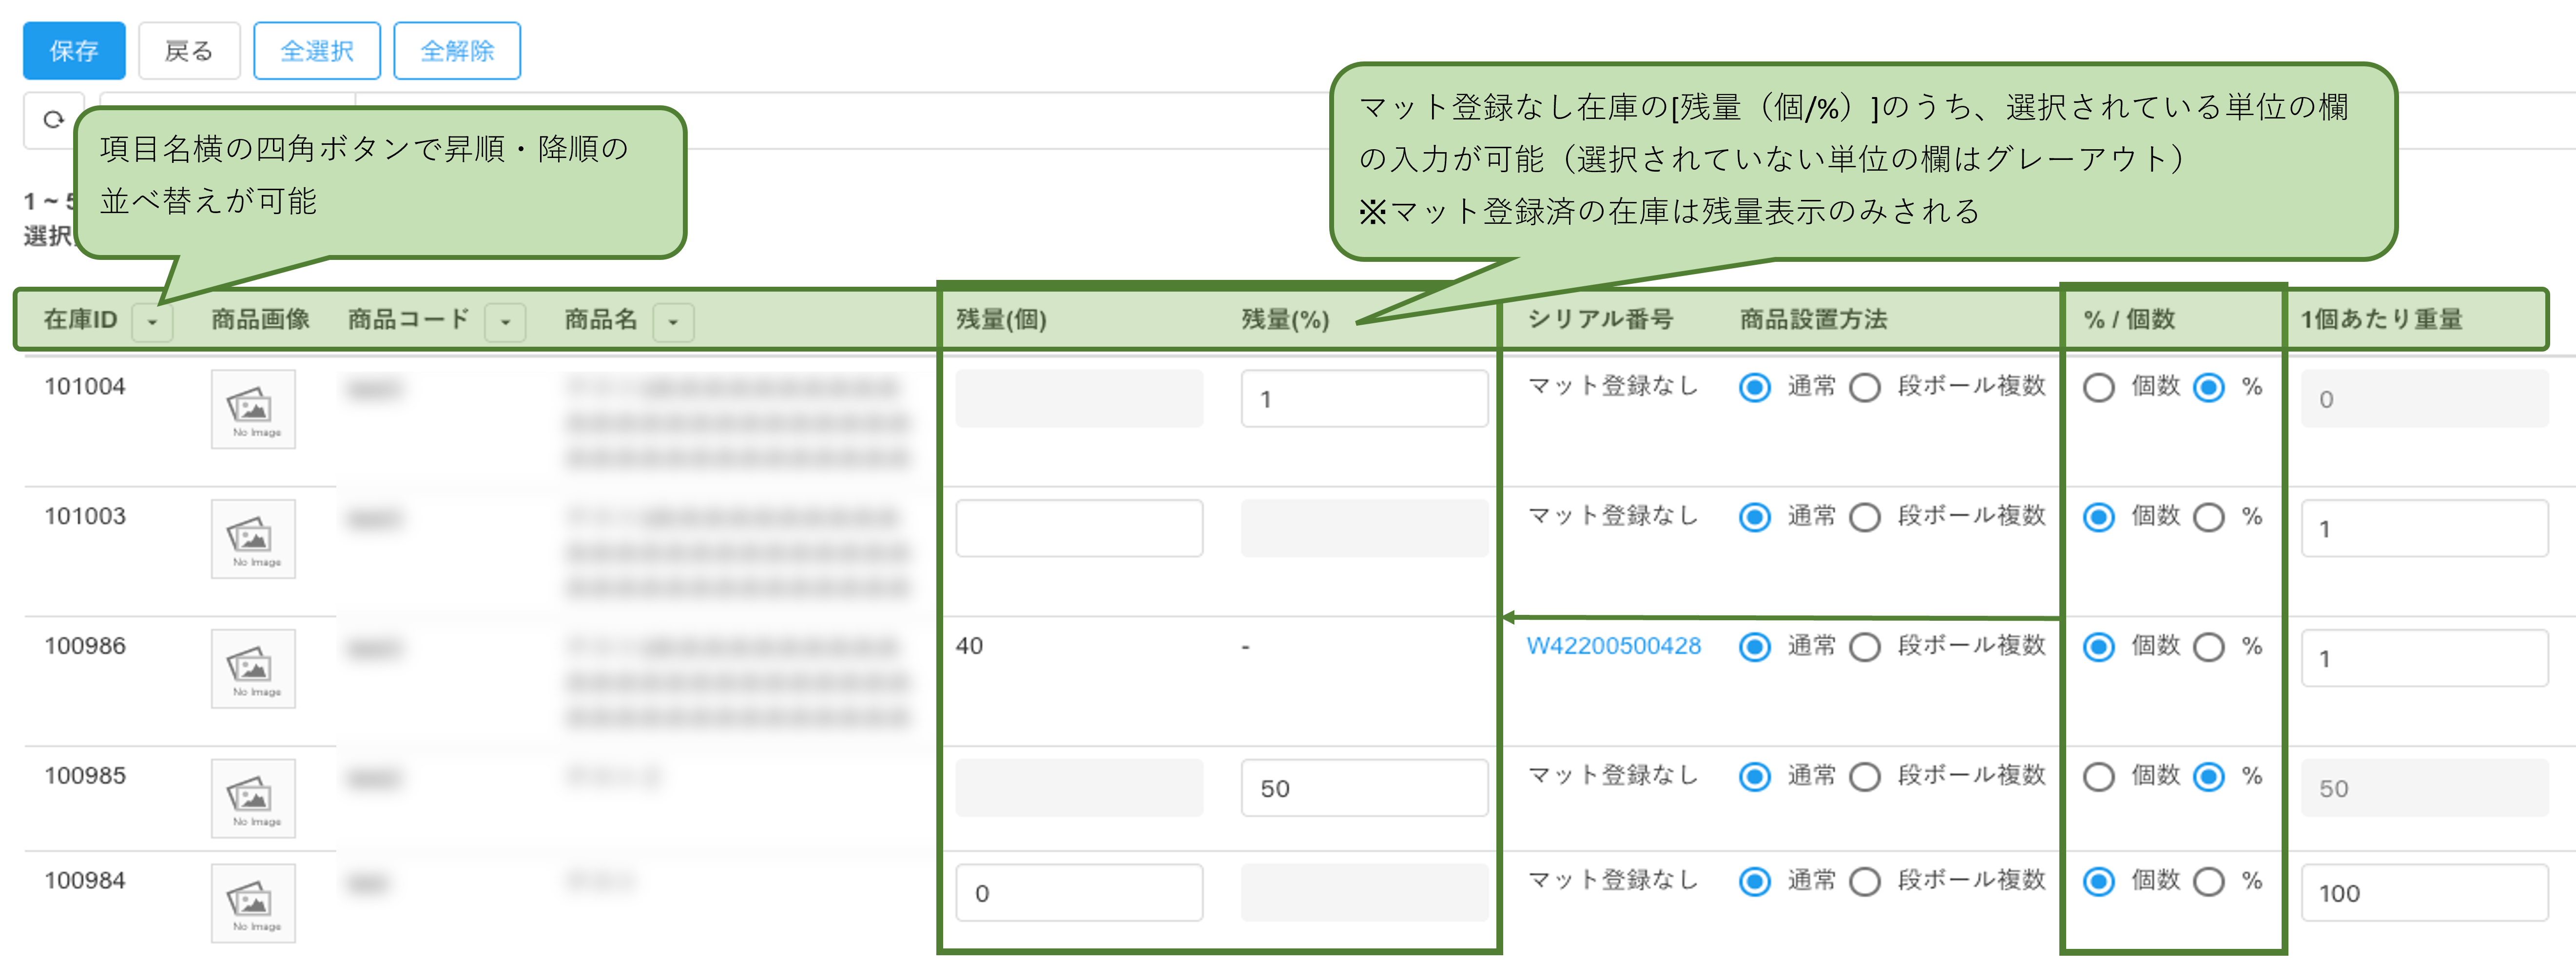Click the 全選択 select all button

[317, 51]
